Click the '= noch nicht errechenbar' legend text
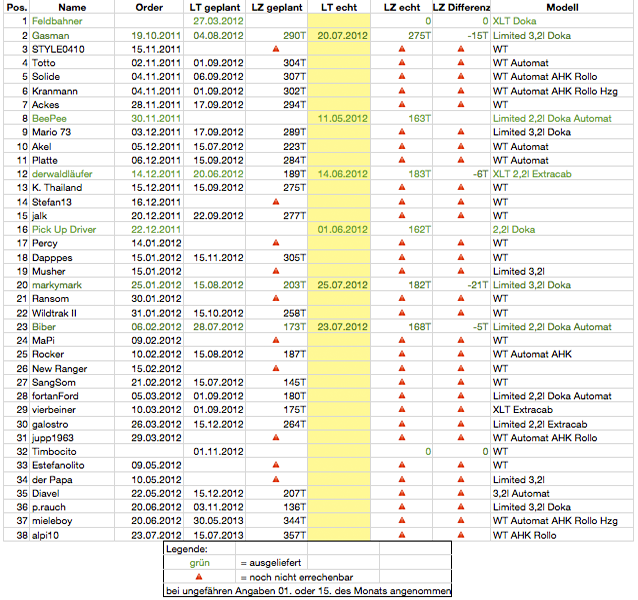638x600 pixels. 297,577
